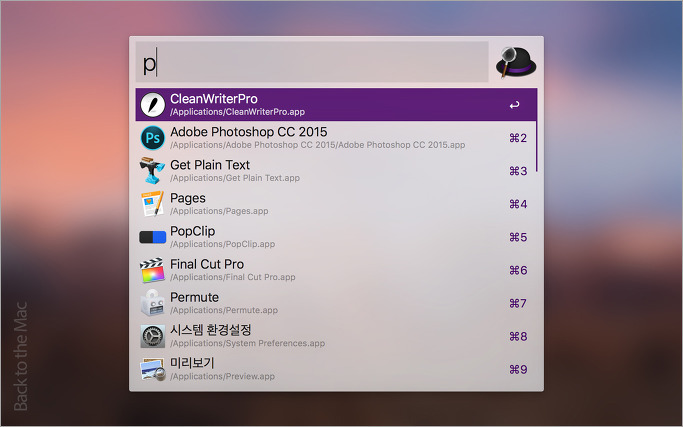Click the Permute robot icon
The width and height of the screenshot is (683, 427).
click(x=152, y=303)
